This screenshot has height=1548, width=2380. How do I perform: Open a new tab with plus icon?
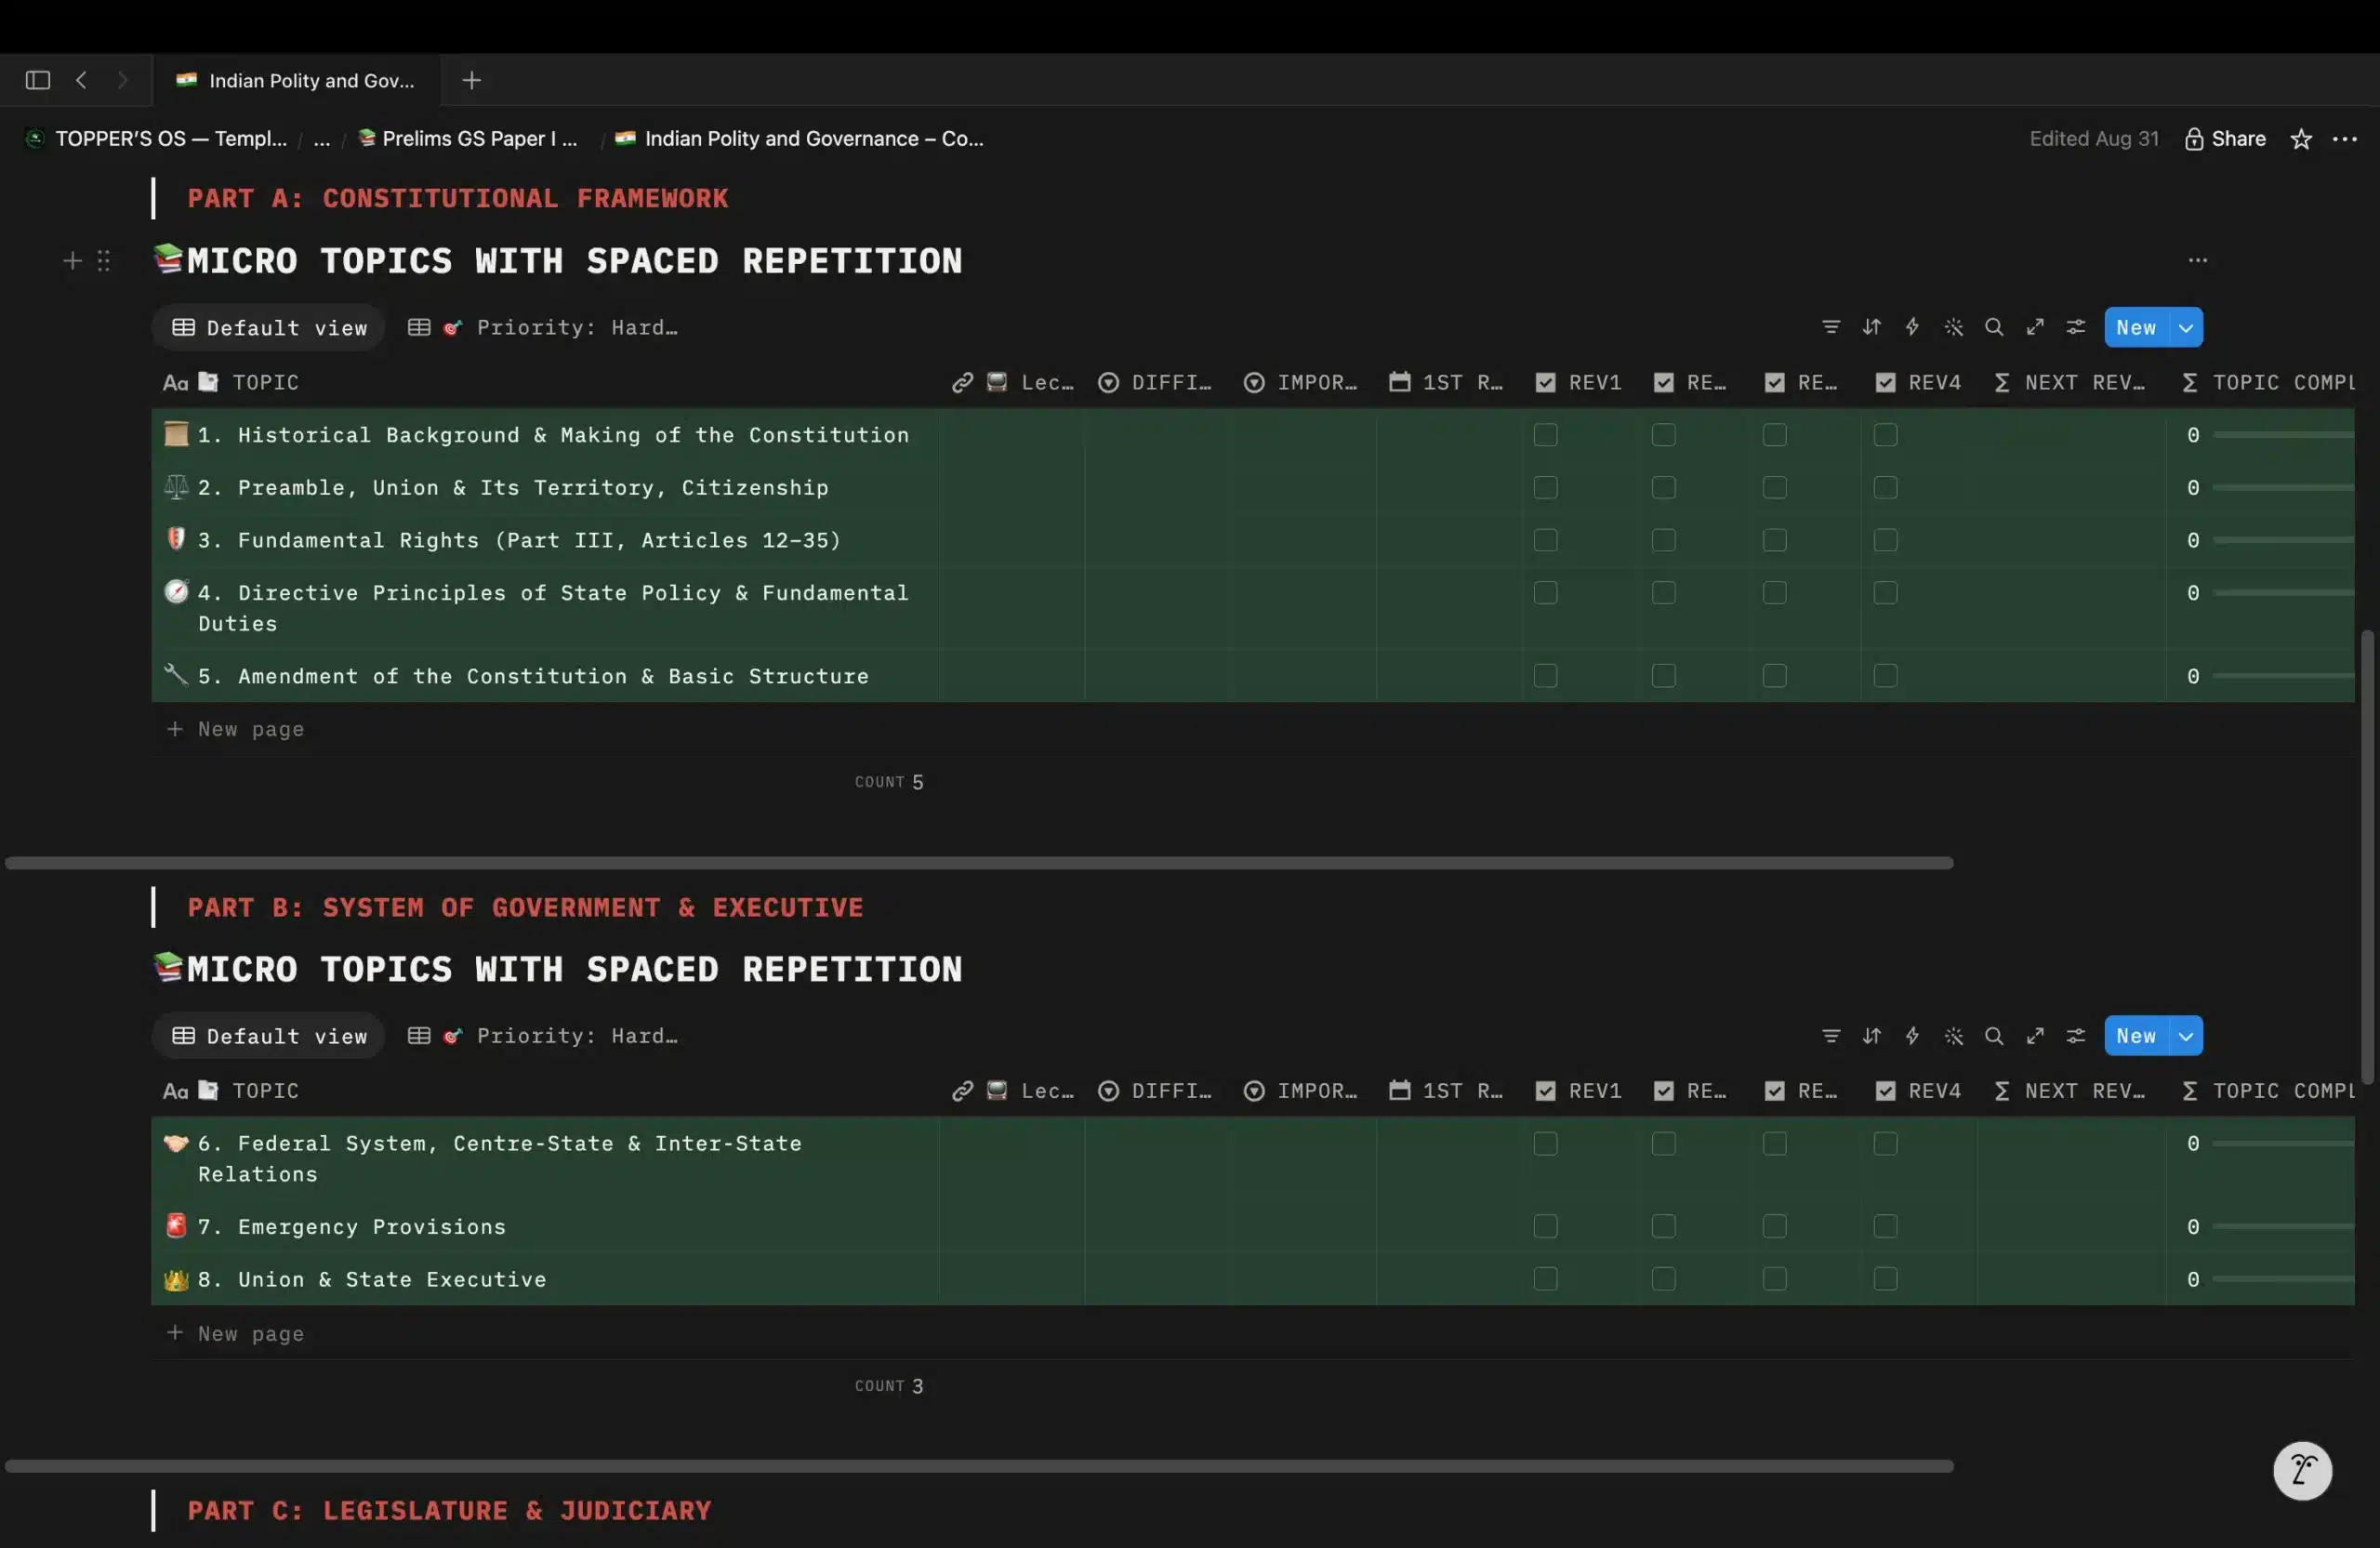point(471,80)
